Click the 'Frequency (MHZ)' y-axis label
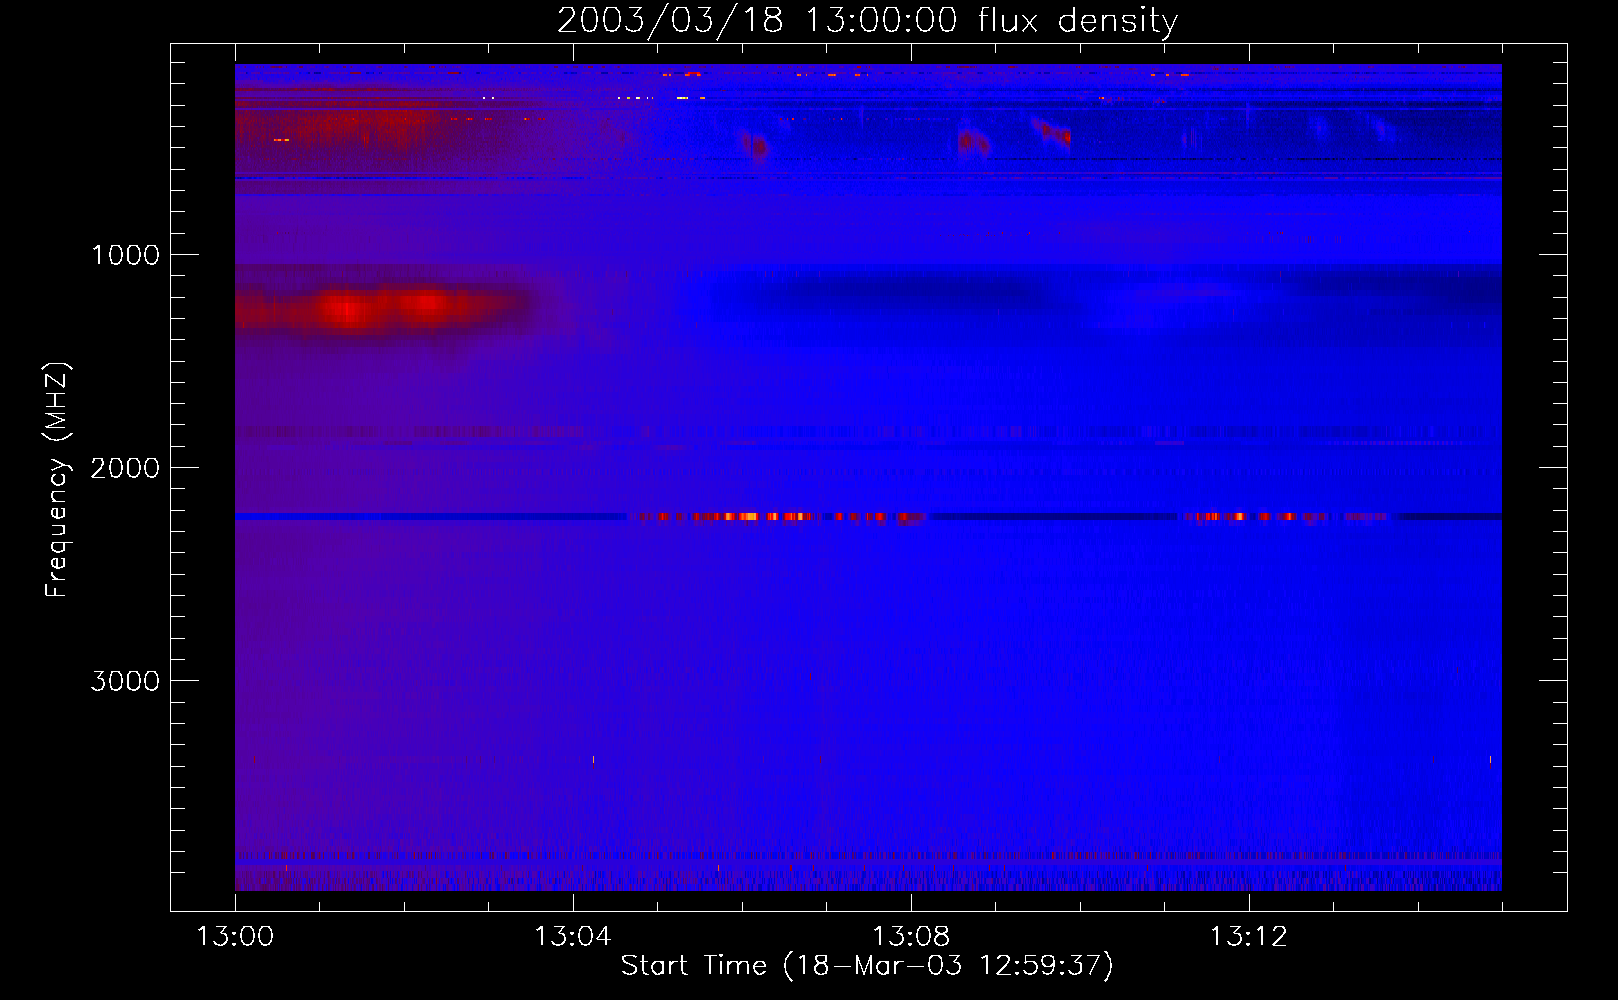This screenshot has width=1618, height=1000. pos(57,480)
